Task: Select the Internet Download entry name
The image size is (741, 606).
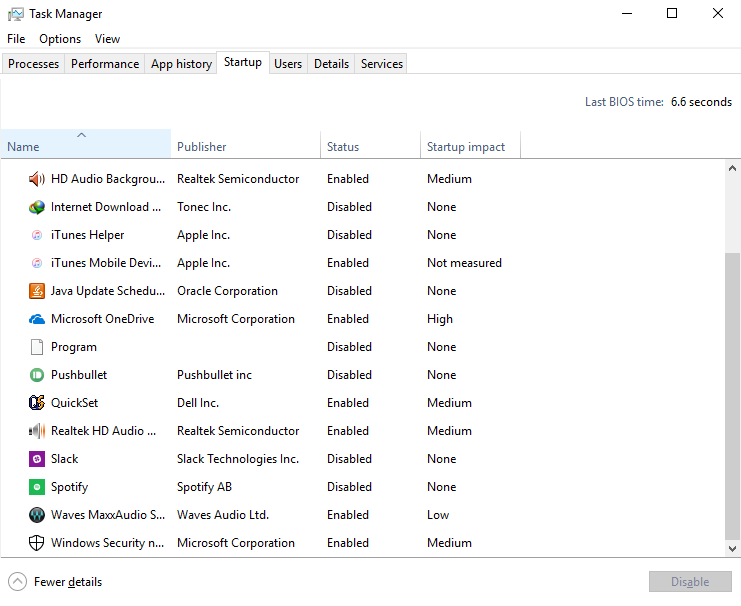Action: coord(106,207)
